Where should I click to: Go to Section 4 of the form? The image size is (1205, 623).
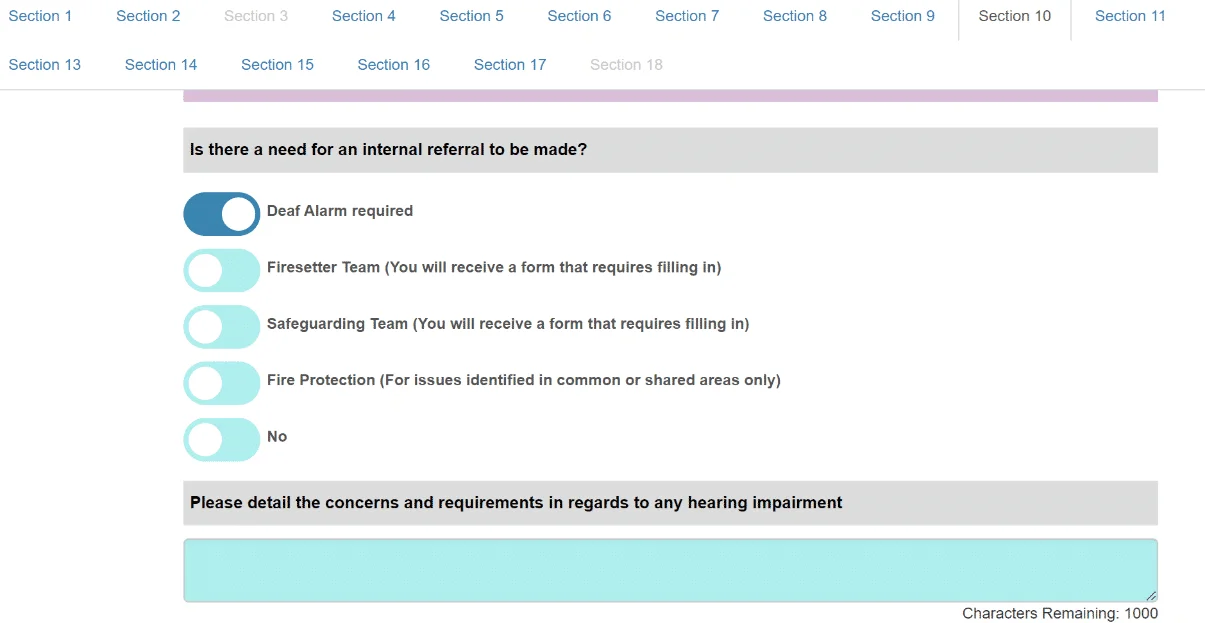[x=364, y=16]
